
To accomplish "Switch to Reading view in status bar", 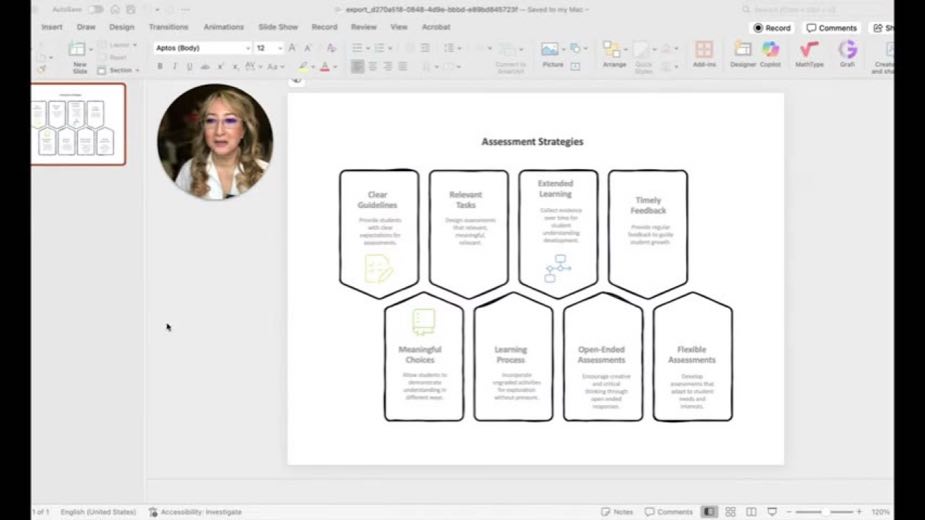I will [x=751, y=512].
